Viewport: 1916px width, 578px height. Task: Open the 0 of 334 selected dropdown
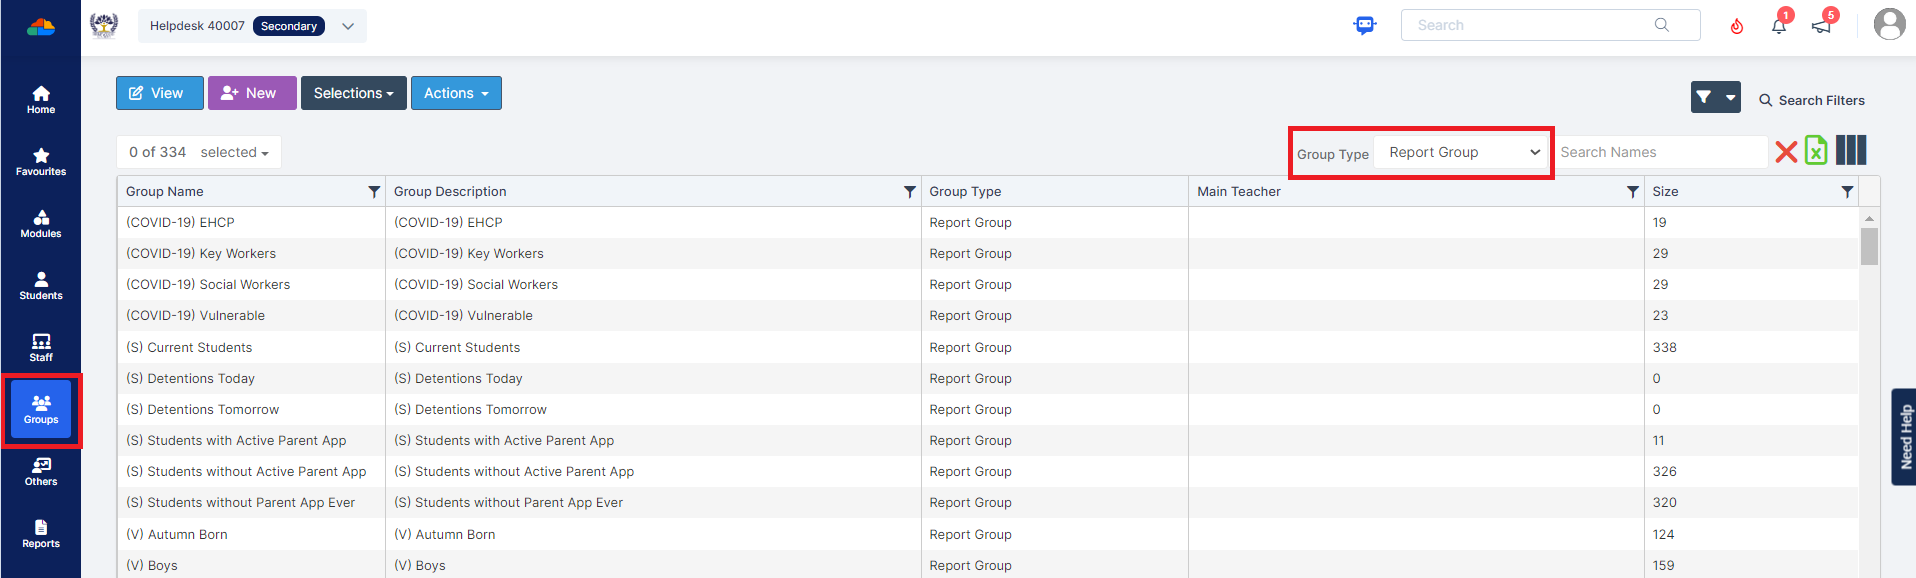199,152
